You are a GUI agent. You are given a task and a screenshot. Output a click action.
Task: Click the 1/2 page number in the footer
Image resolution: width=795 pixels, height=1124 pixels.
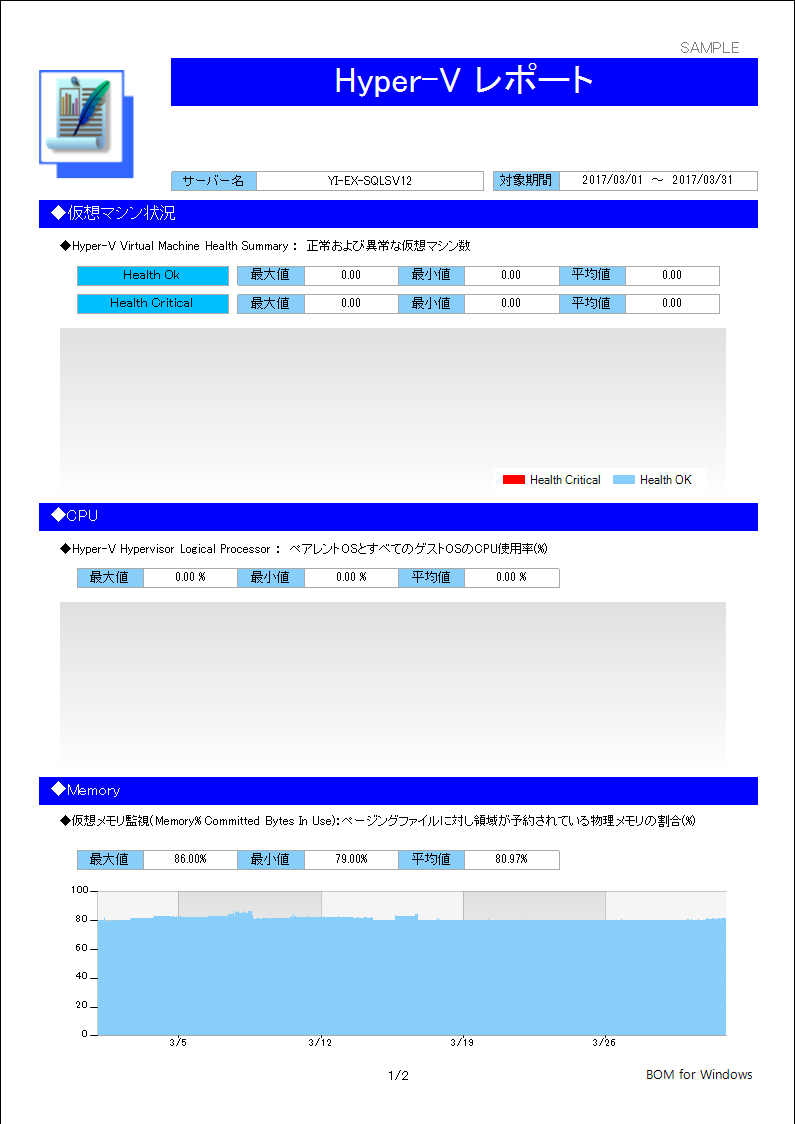pos(399,1075)
